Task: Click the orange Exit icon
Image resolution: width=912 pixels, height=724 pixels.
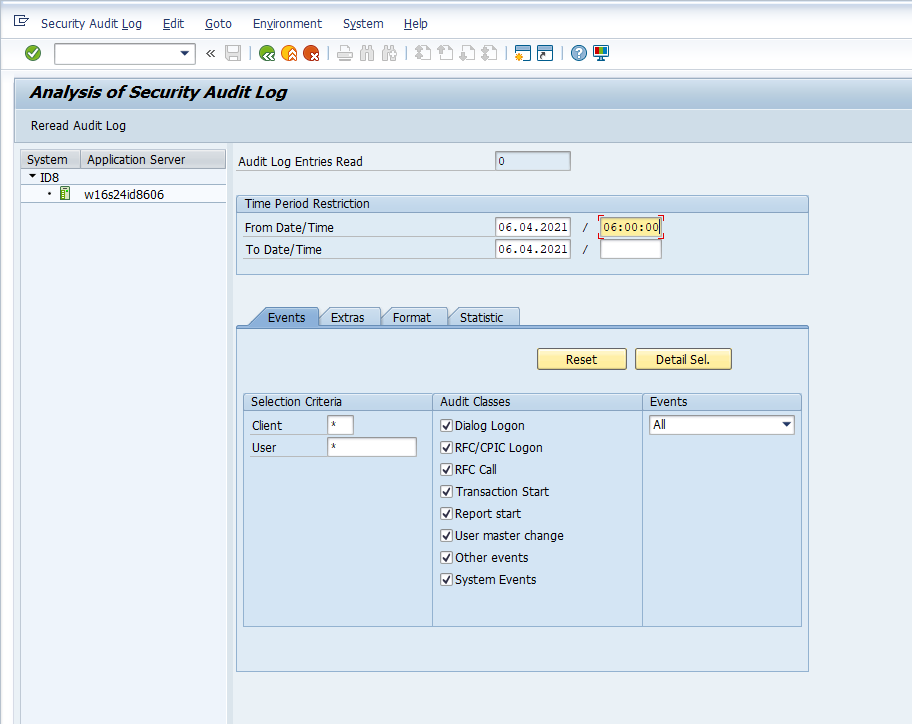Action: click(289, 53)
